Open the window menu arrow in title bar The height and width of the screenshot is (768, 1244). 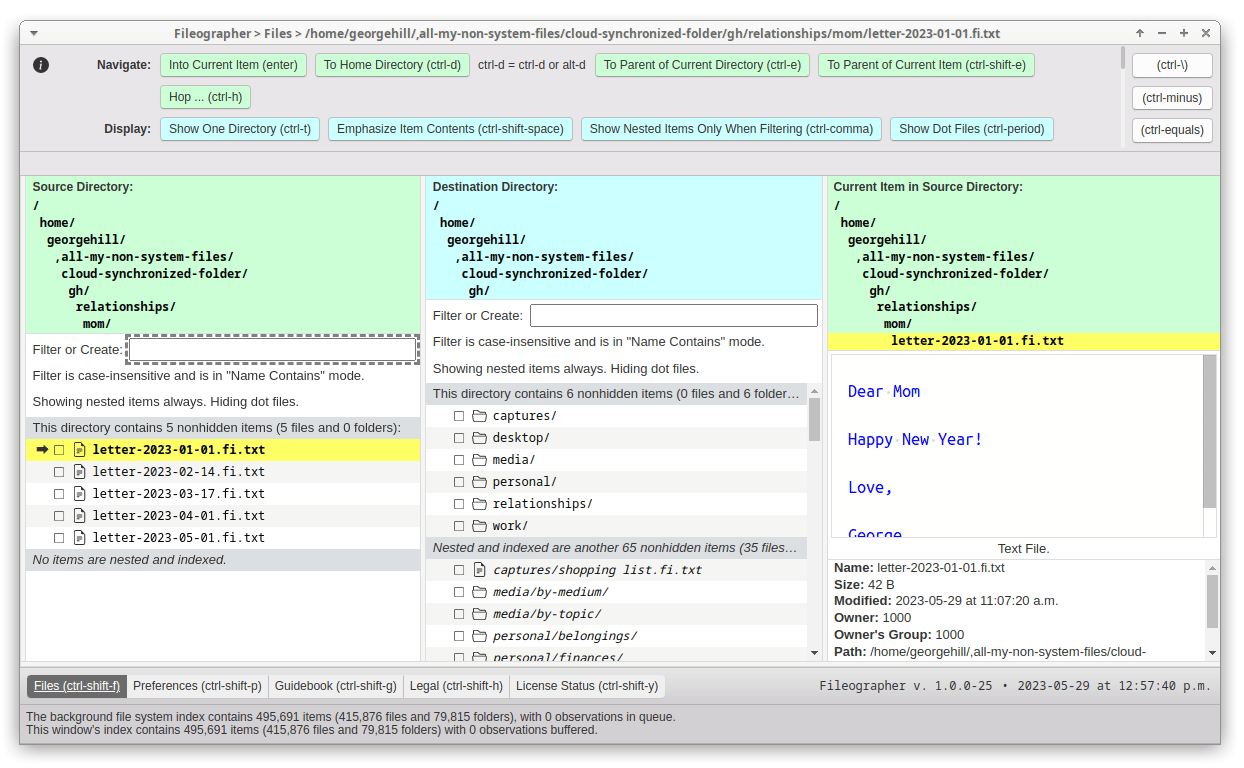(x=34, y=33)
